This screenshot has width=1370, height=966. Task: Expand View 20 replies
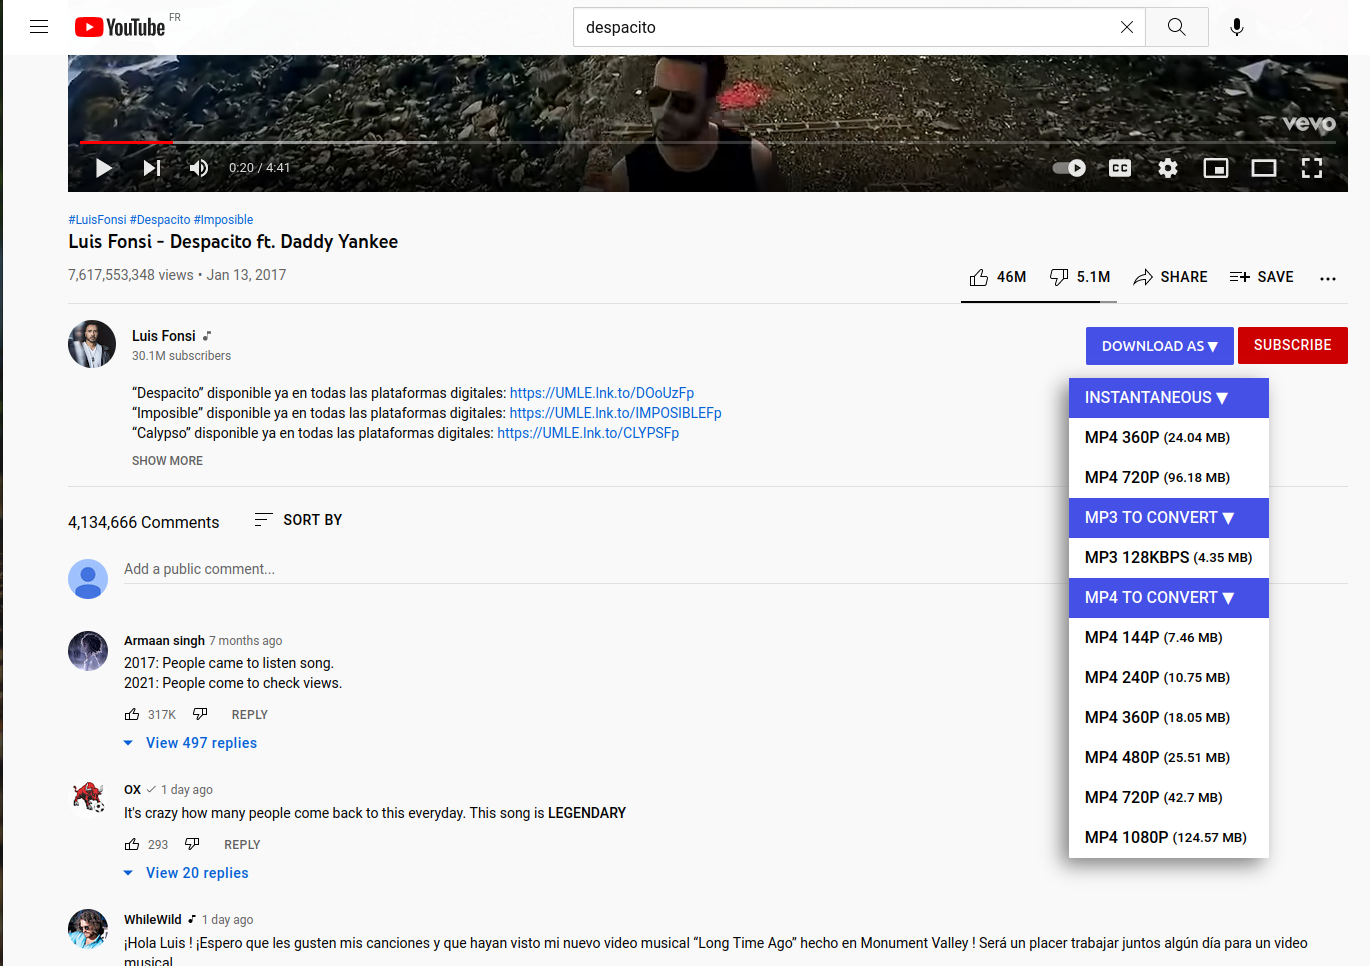click(186, 873)
